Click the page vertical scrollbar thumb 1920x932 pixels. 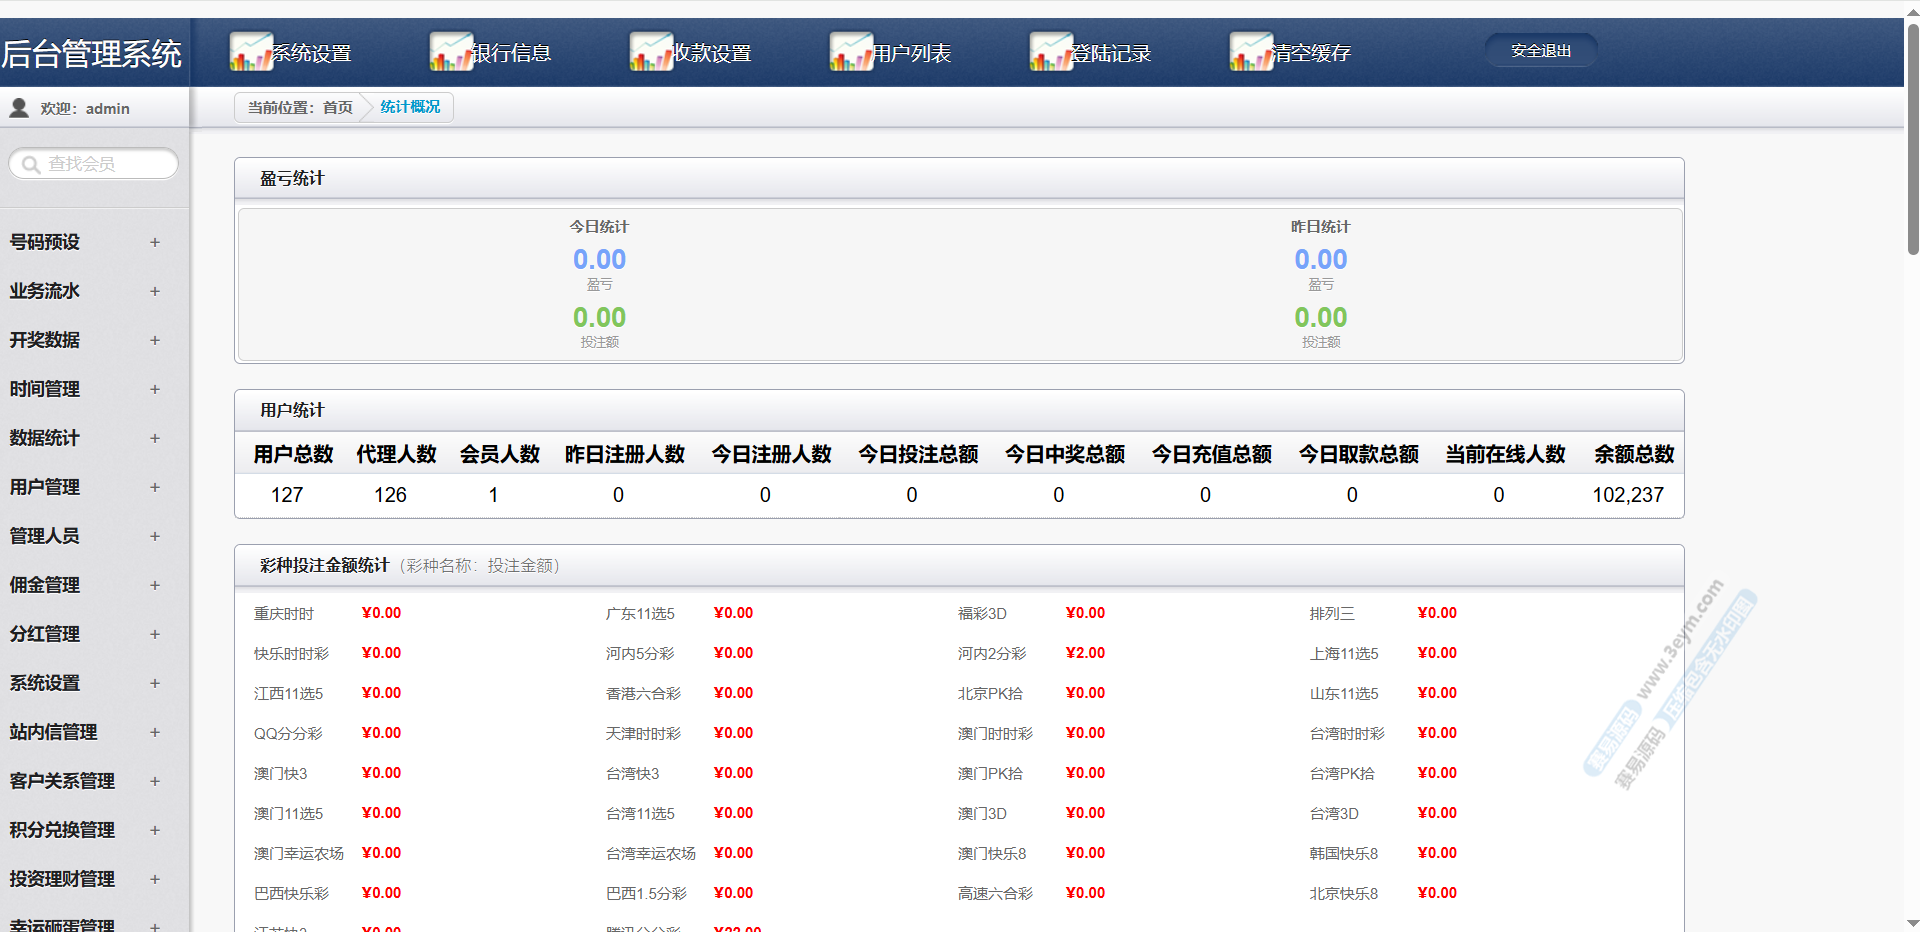coord(1912,140)
